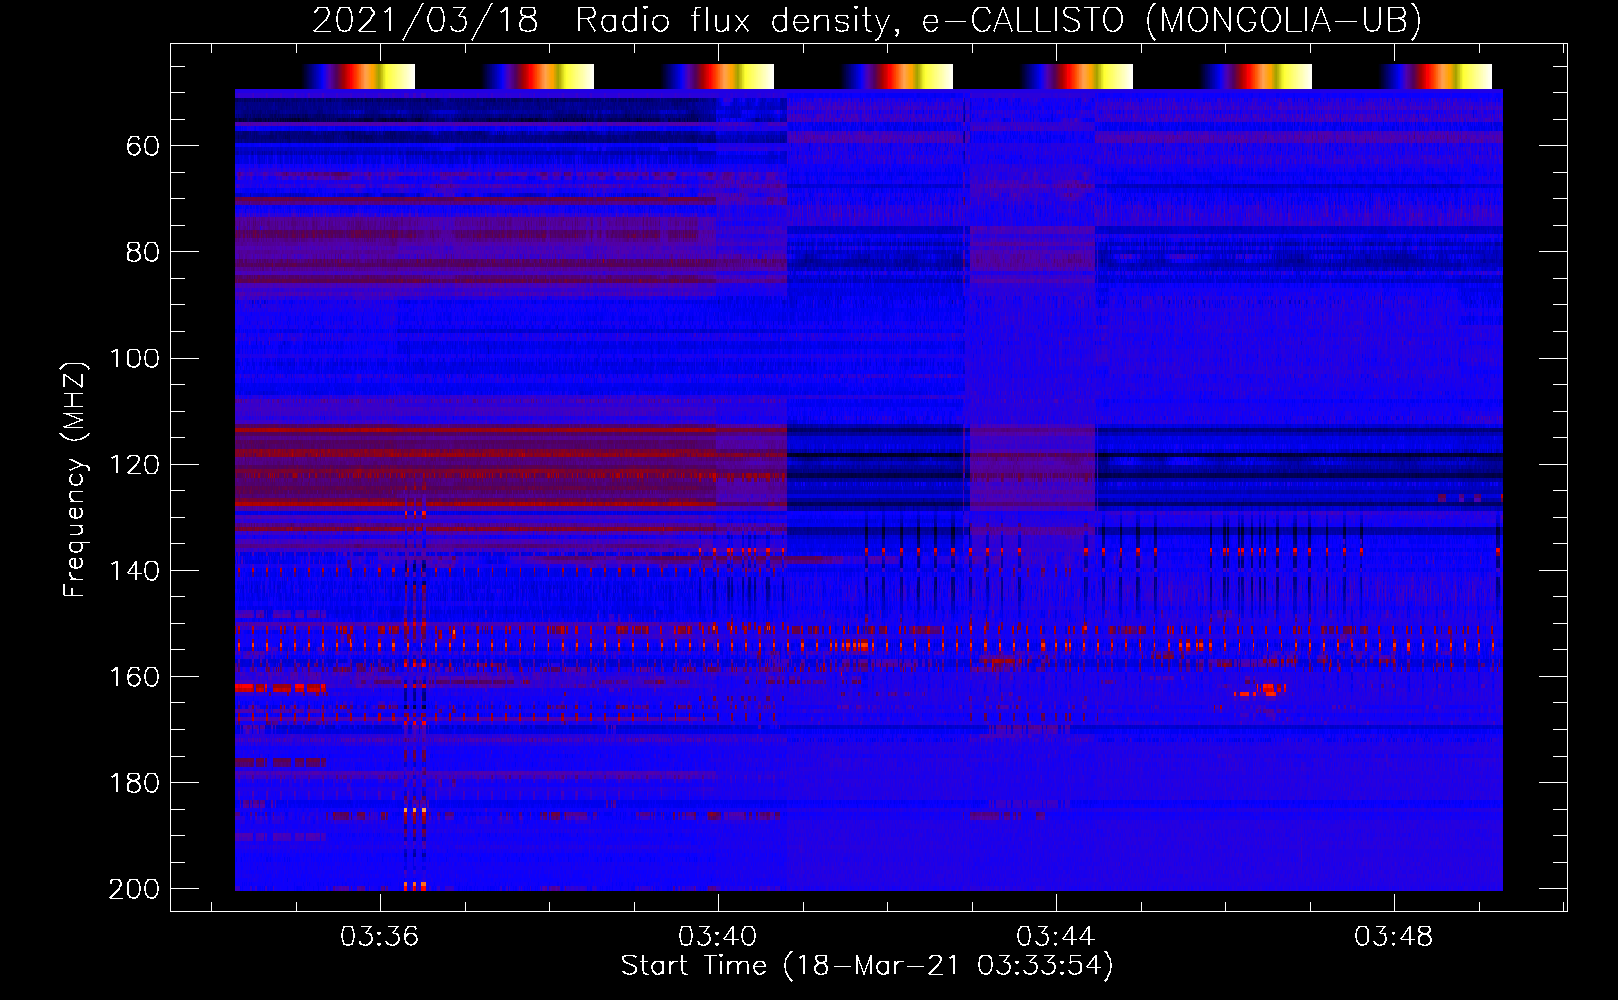
Task: Click the 03:36 time tick label
Action: click(x=379, y=937)
